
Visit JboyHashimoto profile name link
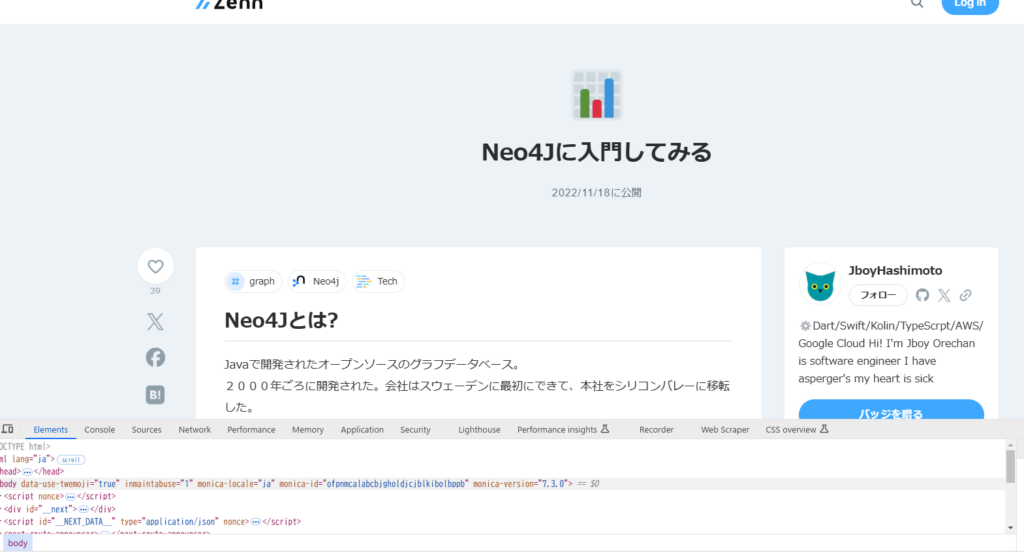click(x=895, y=270)
